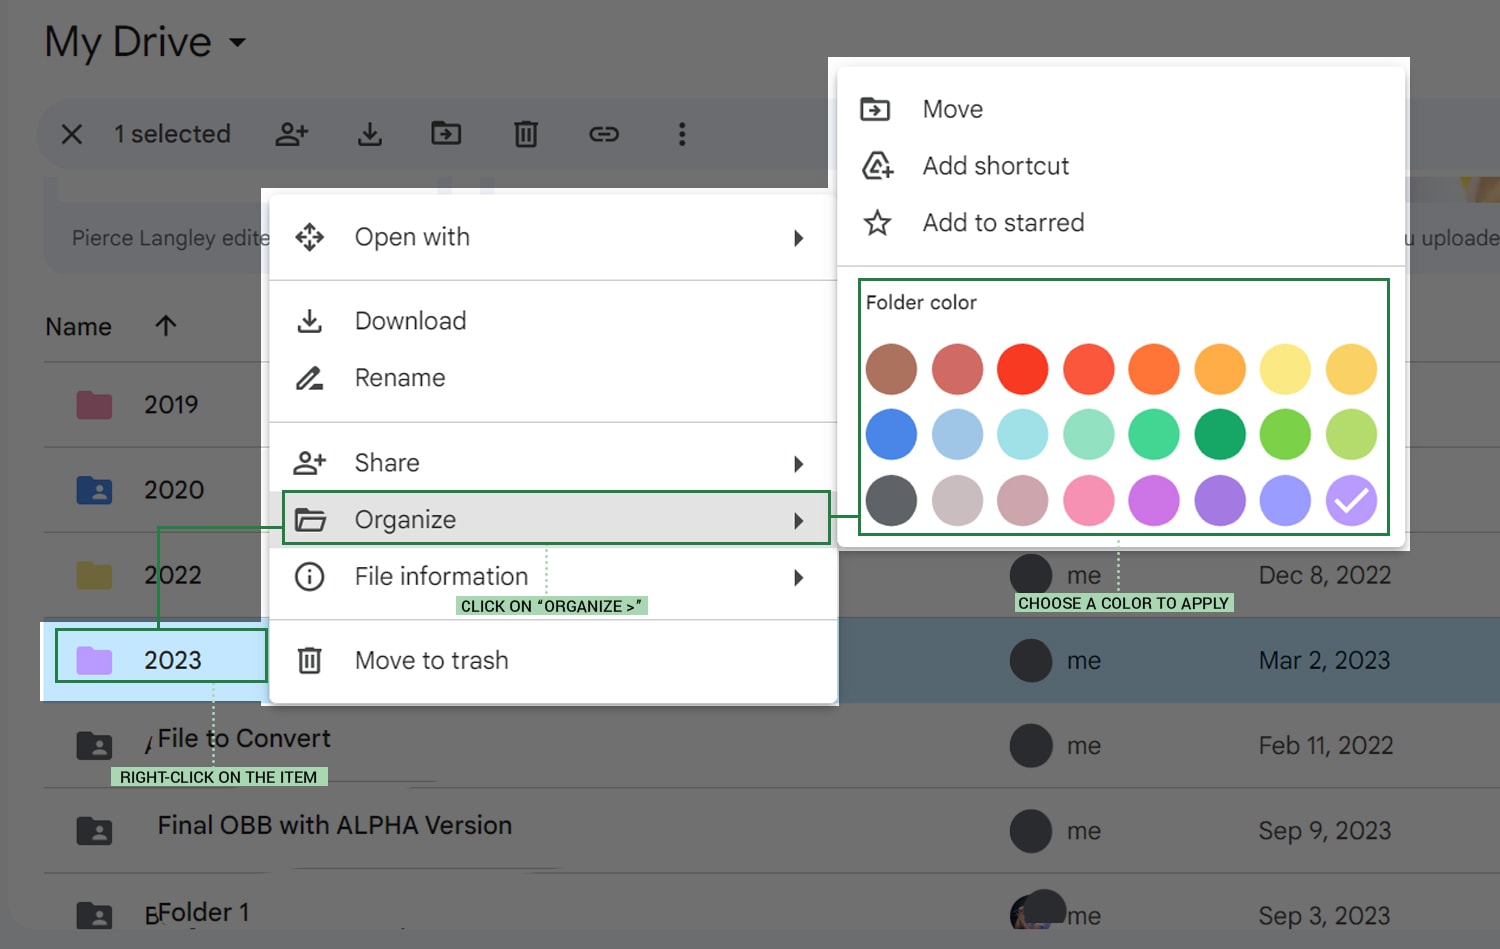Download selection using the toolbar download icon
This screenshot has width=1500, height=949.
pyautogui.click(x=369, y=133)
